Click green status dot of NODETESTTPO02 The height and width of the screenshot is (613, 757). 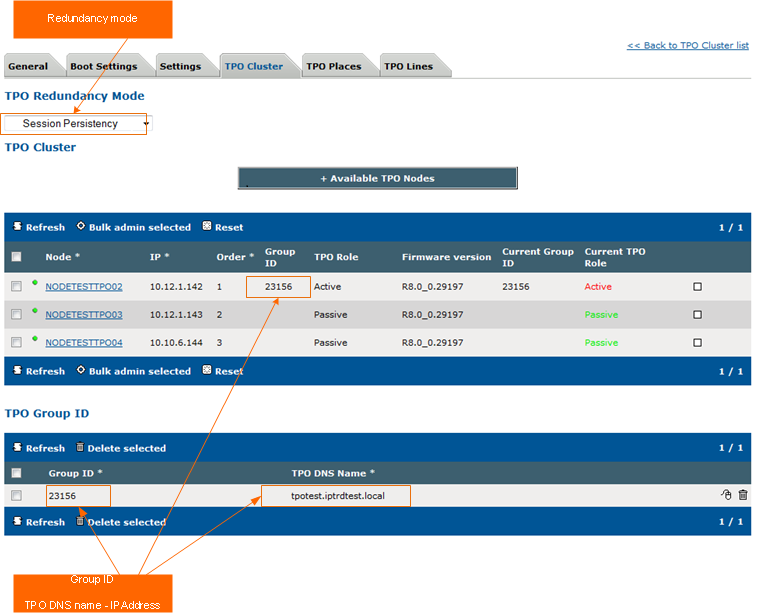pos(35,282)
